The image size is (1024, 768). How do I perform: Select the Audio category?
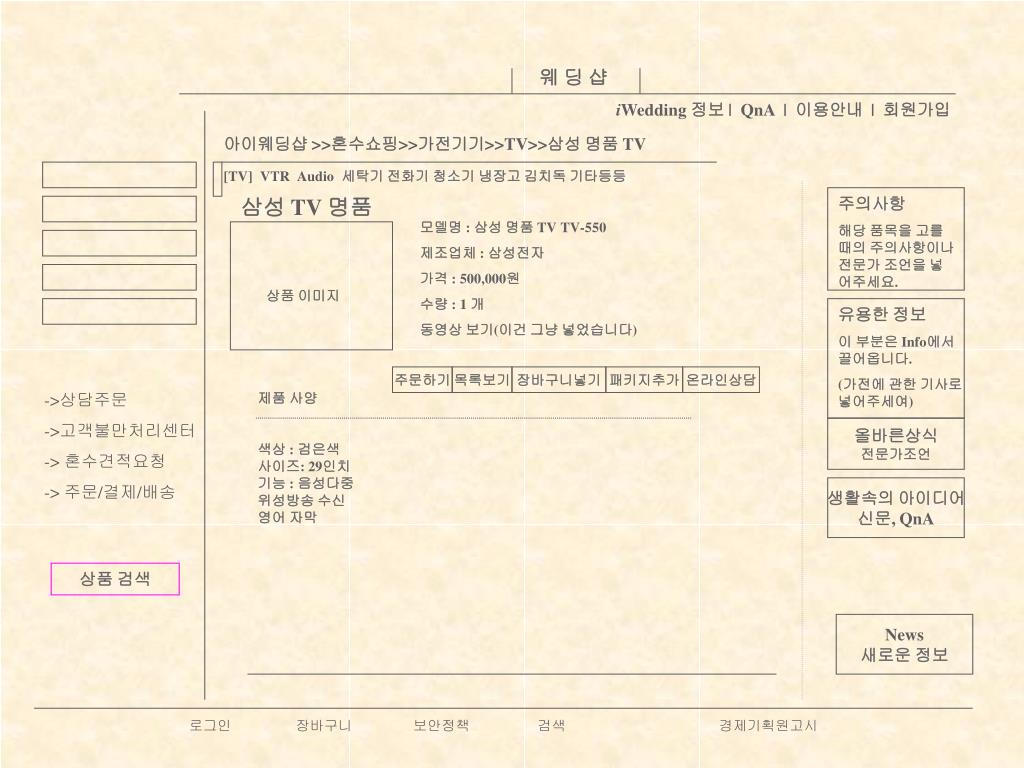[x=315, y=176]
